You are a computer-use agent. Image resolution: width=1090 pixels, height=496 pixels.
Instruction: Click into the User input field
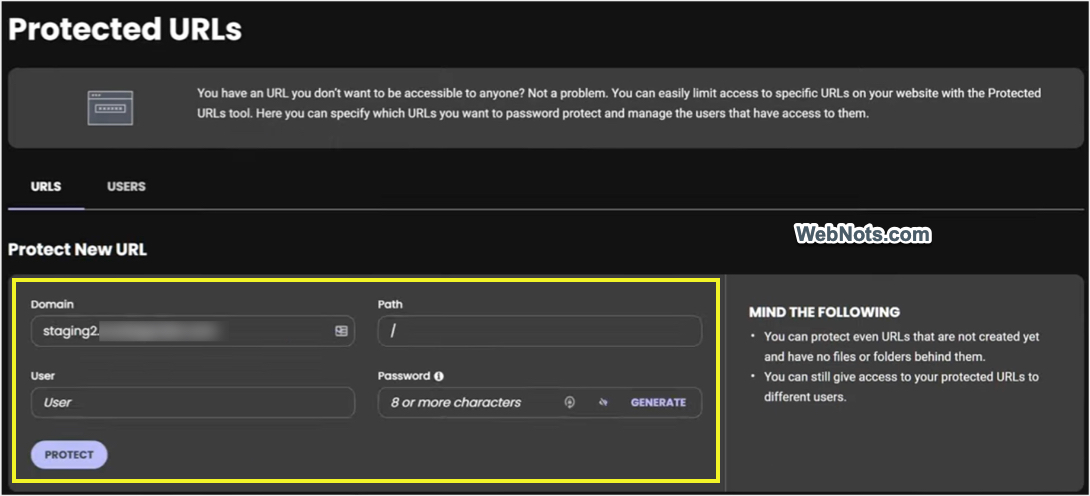(193, 403)
